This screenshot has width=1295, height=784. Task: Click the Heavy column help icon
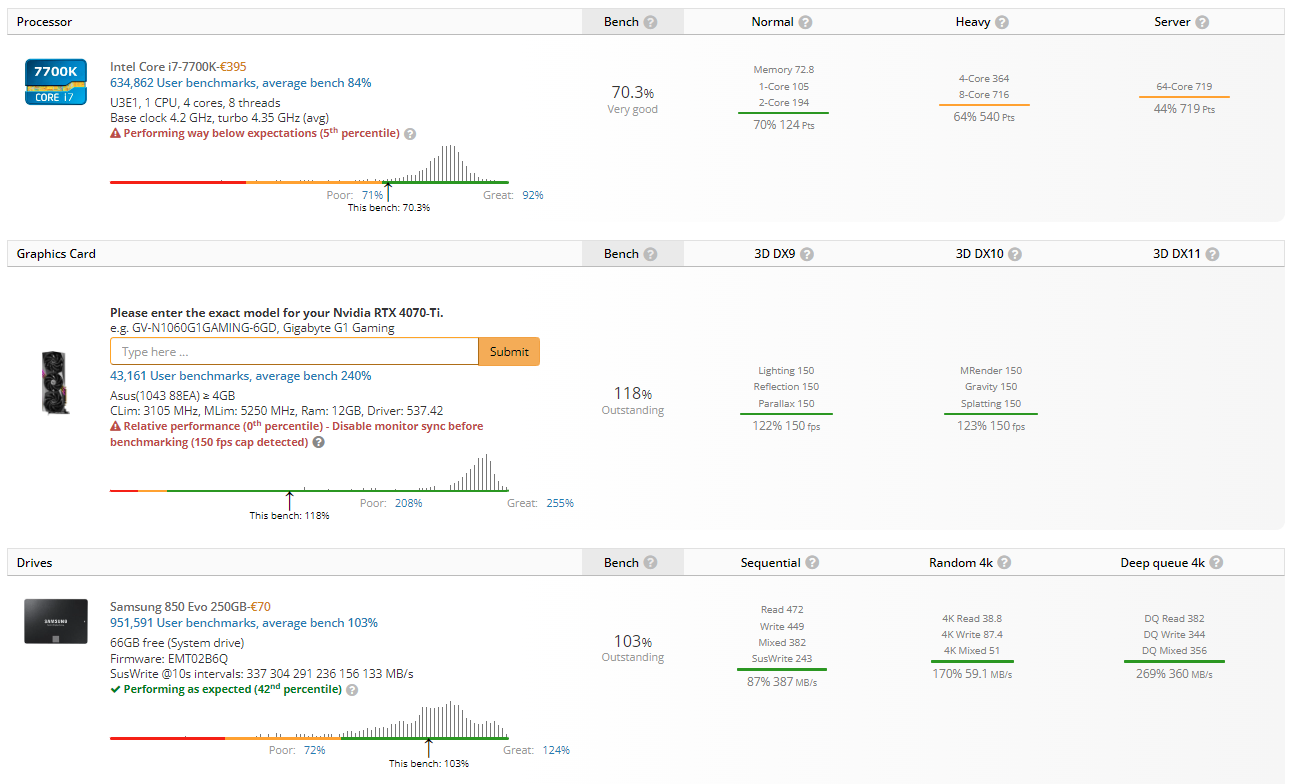(1004, 22)
